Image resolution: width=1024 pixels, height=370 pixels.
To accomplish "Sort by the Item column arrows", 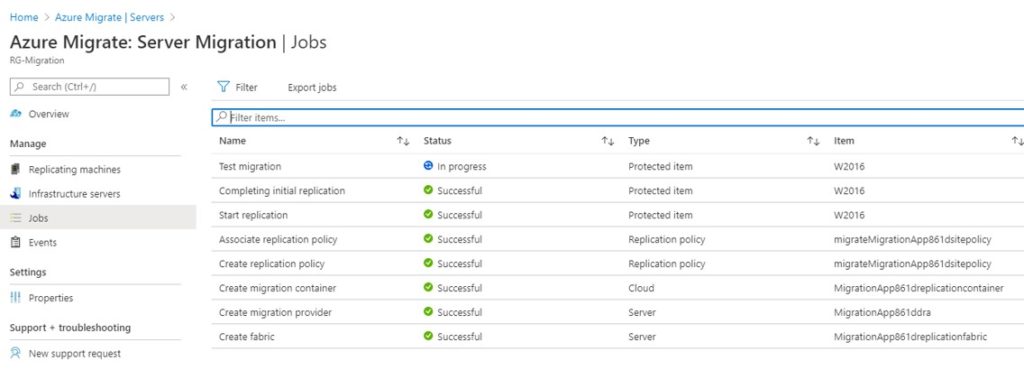I will point(1017,141).
